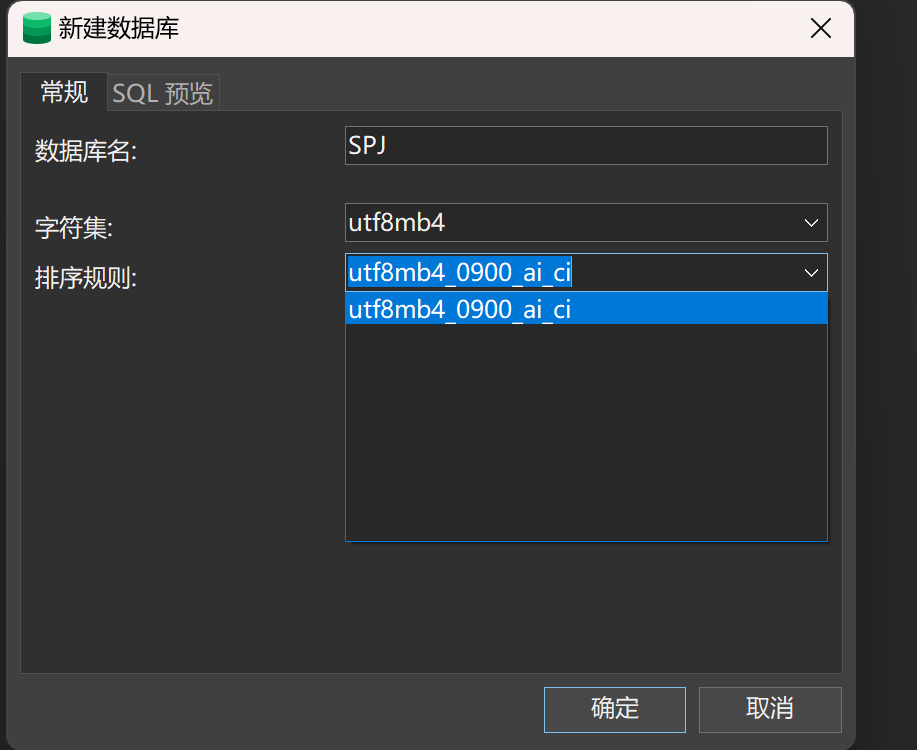Click the 排序规则: label

pyautogui.click(x=85, y=278)
